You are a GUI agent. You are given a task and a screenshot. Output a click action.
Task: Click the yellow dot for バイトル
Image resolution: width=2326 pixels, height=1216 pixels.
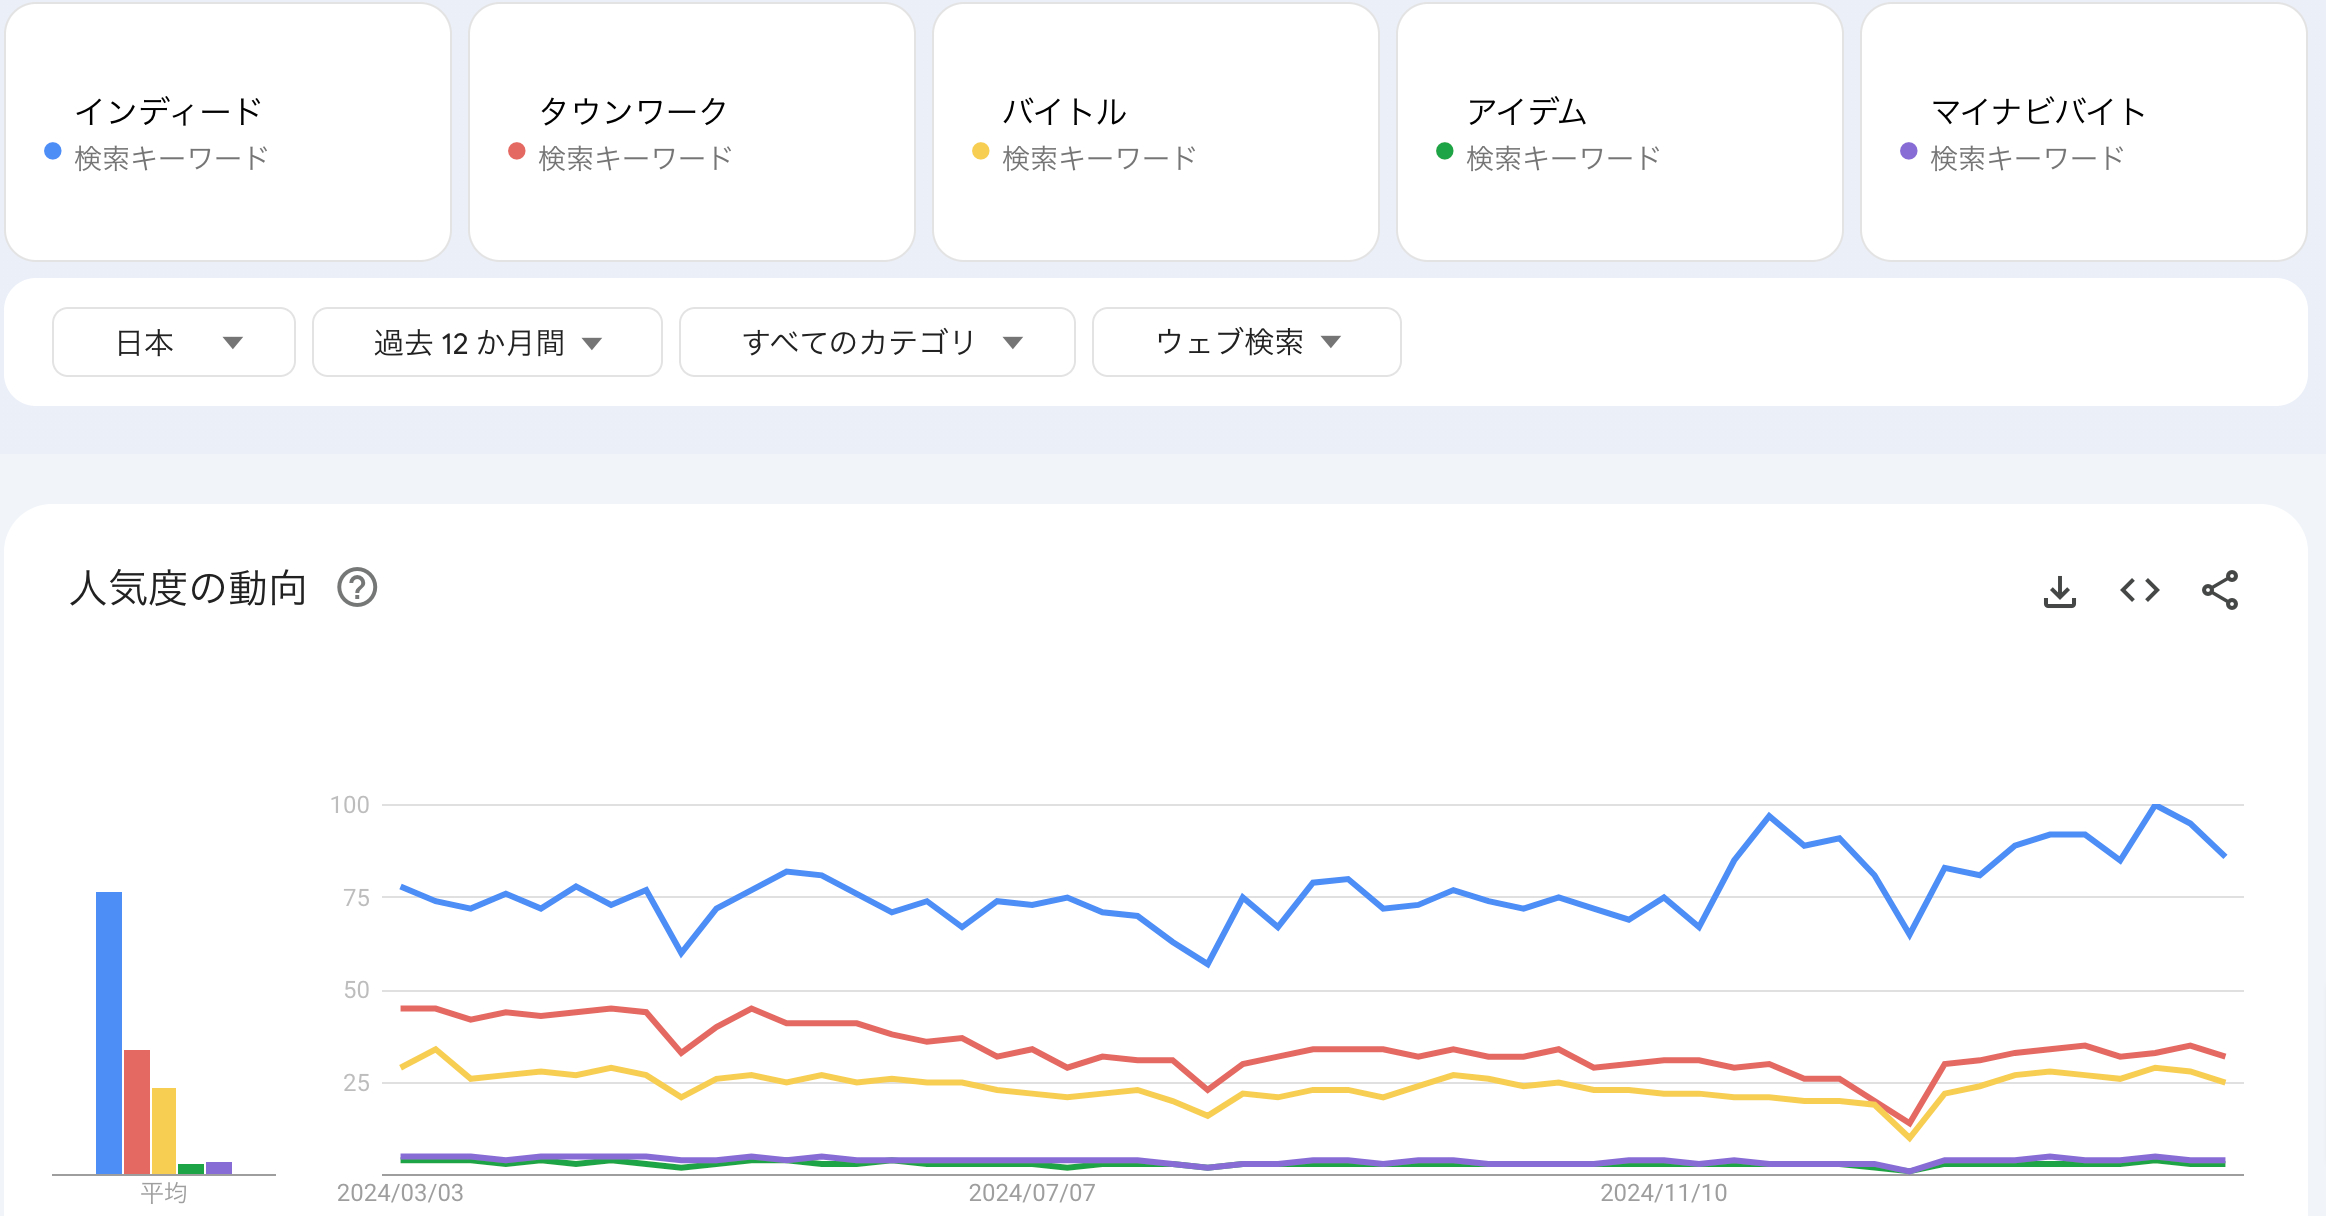980,152
